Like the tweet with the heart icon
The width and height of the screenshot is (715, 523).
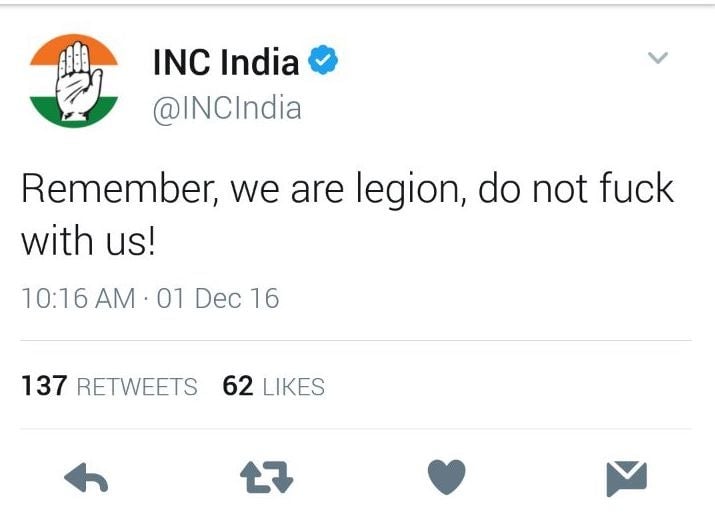pyautogui.click(x=446, y=477)
